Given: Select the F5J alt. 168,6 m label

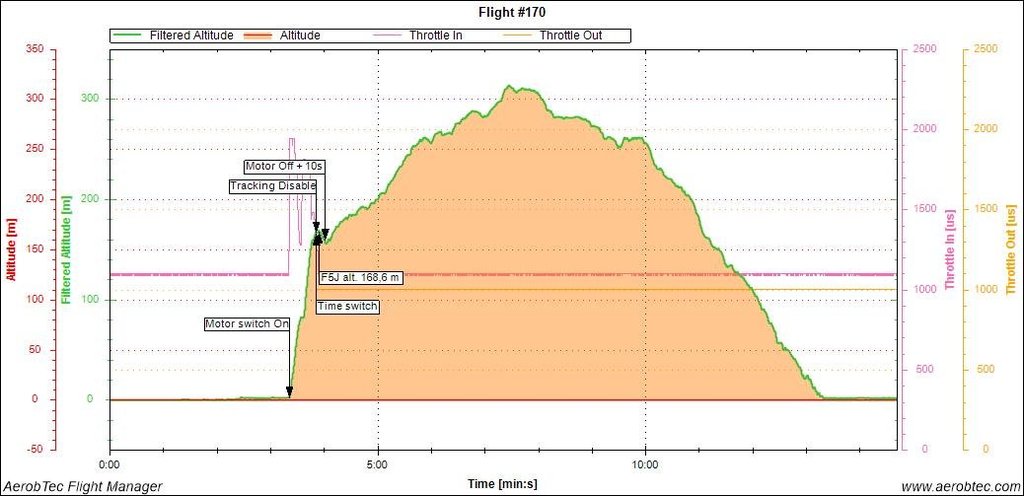Looking at the screenshot, I should pos(360,277).
